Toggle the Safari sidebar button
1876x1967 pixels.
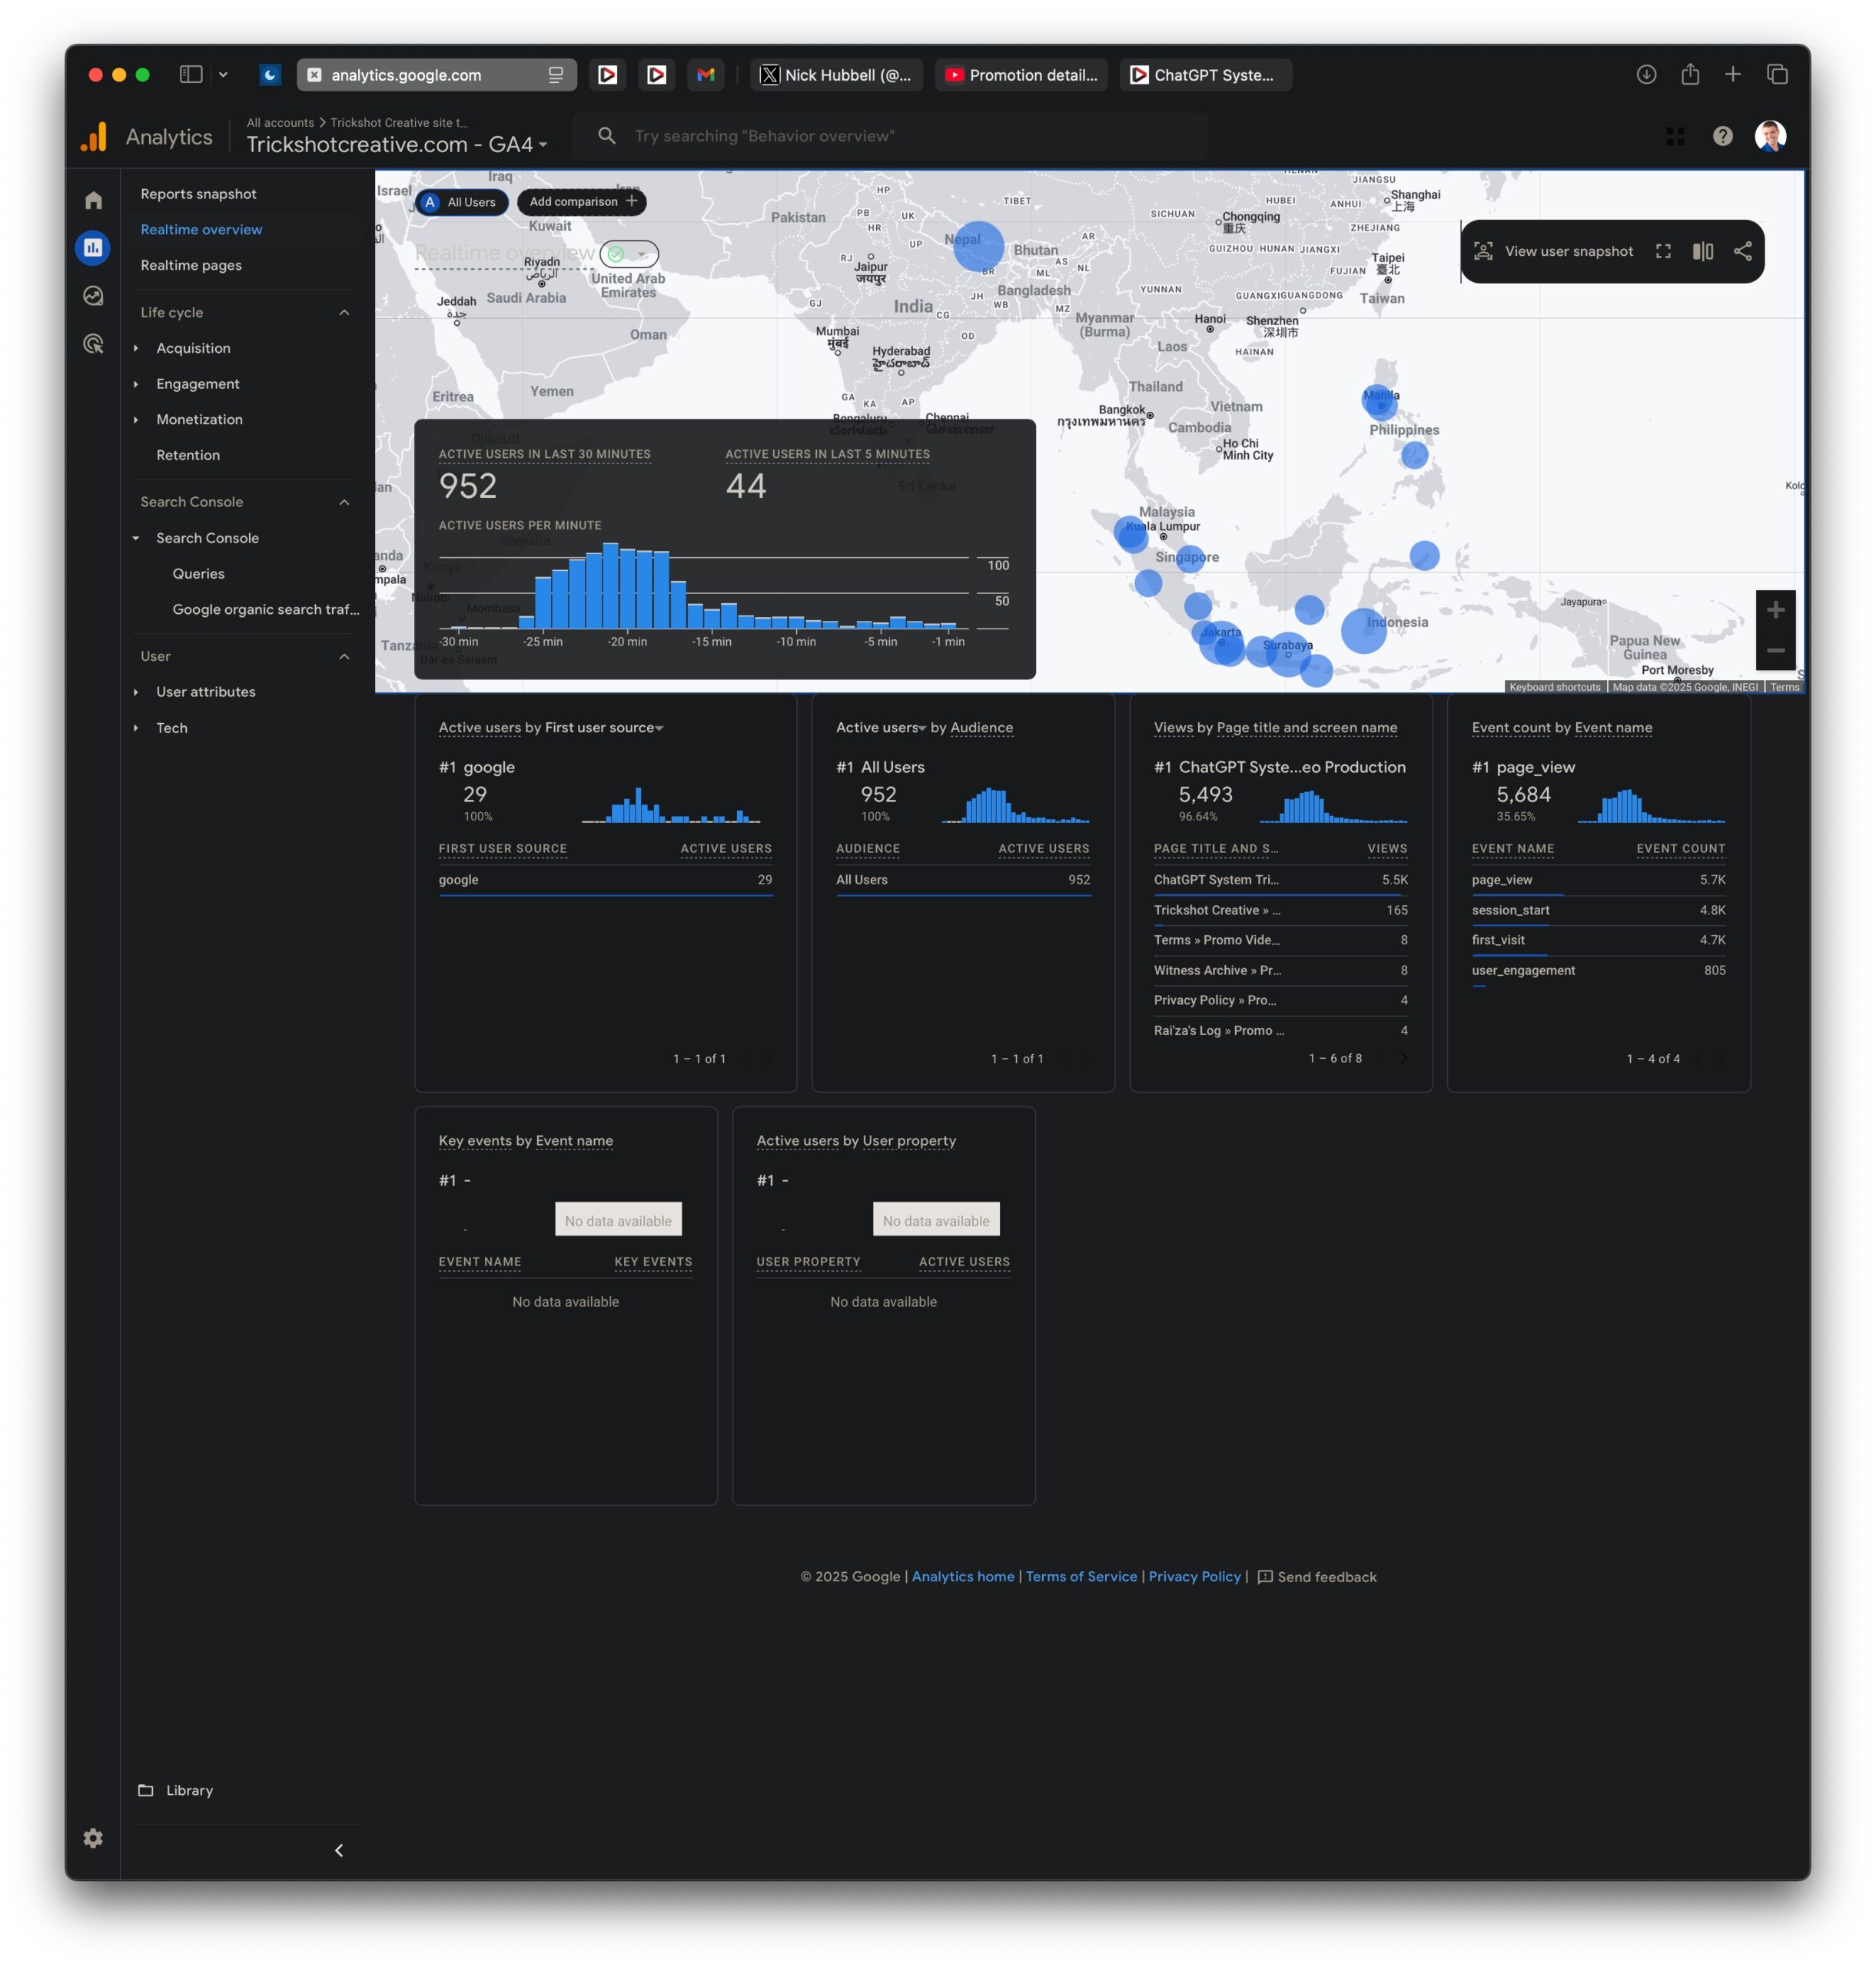pyautogui.click(x=191, y=74)
